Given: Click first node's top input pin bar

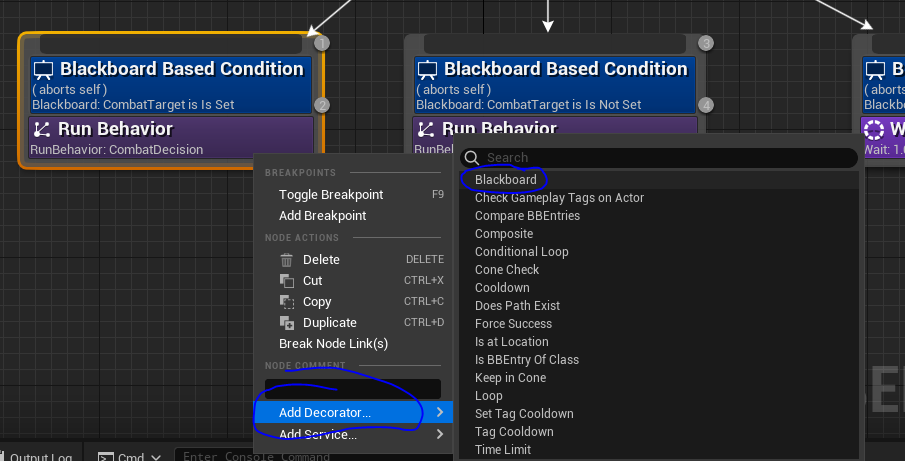Looking at the screenshot, I should coord(171,44).
